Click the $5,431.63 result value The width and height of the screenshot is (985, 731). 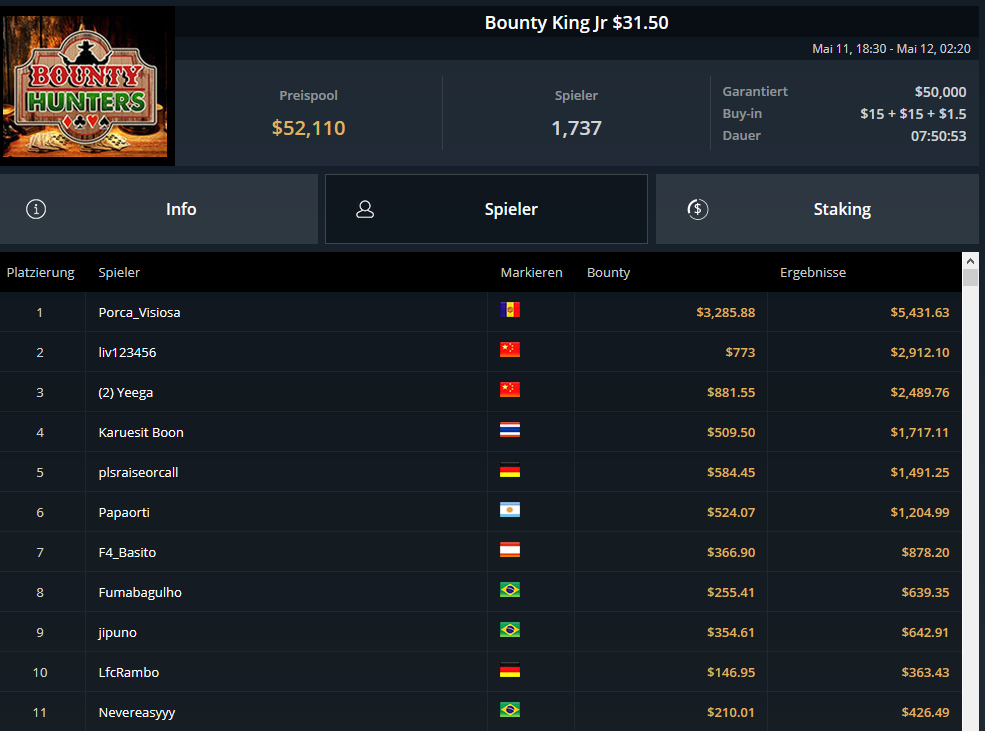(x=920, y=312)
